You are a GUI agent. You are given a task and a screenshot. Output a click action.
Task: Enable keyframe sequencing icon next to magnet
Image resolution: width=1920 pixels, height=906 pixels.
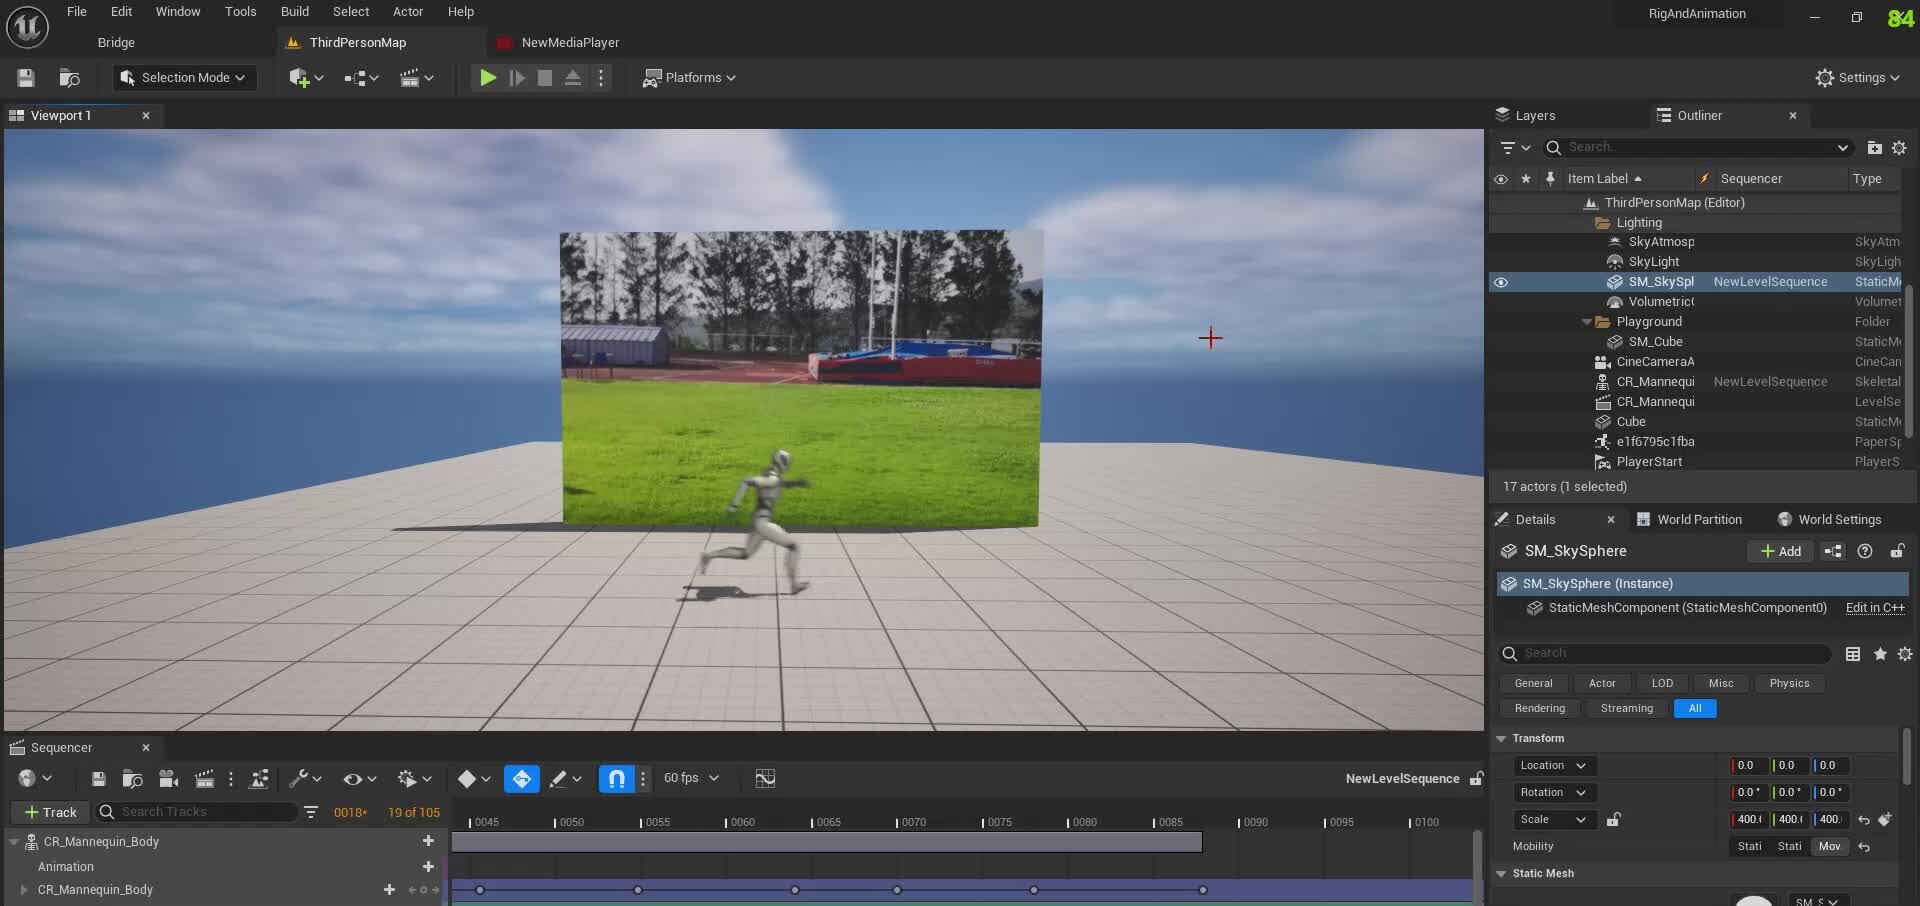coord(522,778)
